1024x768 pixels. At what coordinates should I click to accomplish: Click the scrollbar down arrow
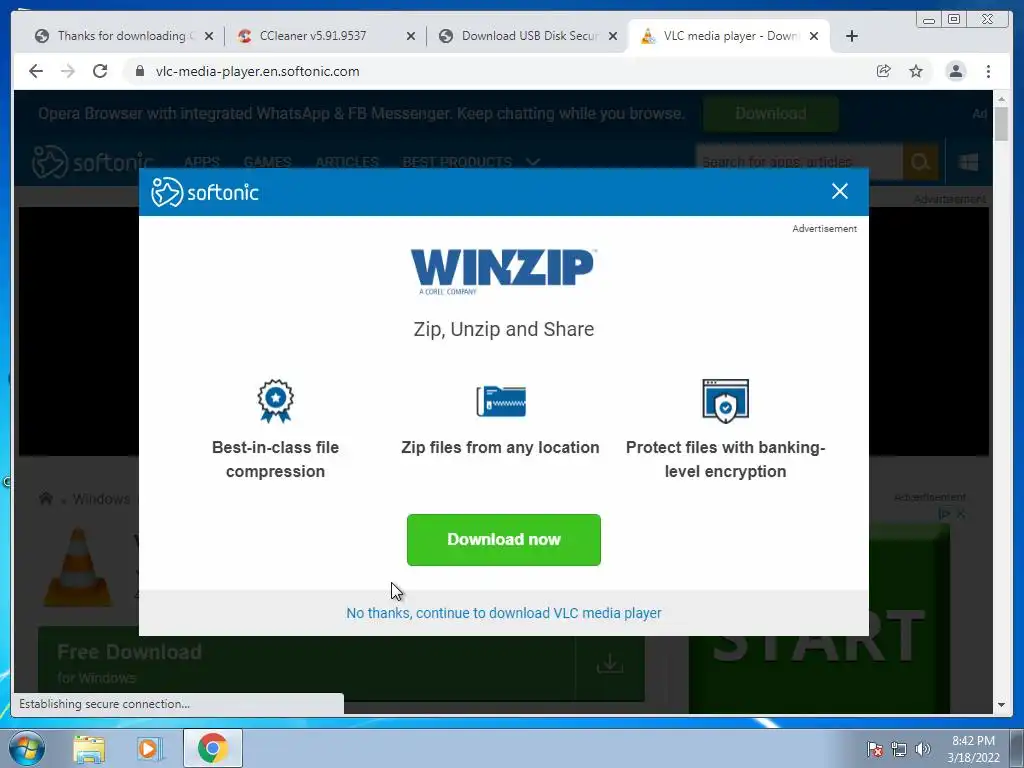pos(1001,705)
